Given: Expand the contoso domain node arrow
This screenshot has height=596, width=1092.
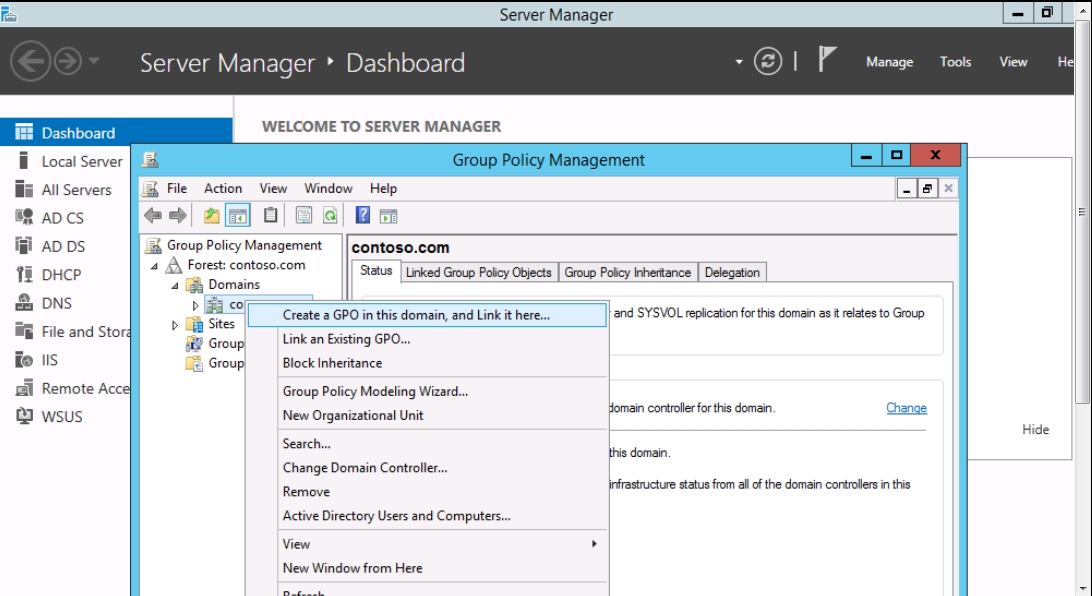Looking at the screenshot, I should tap(196, 305).
